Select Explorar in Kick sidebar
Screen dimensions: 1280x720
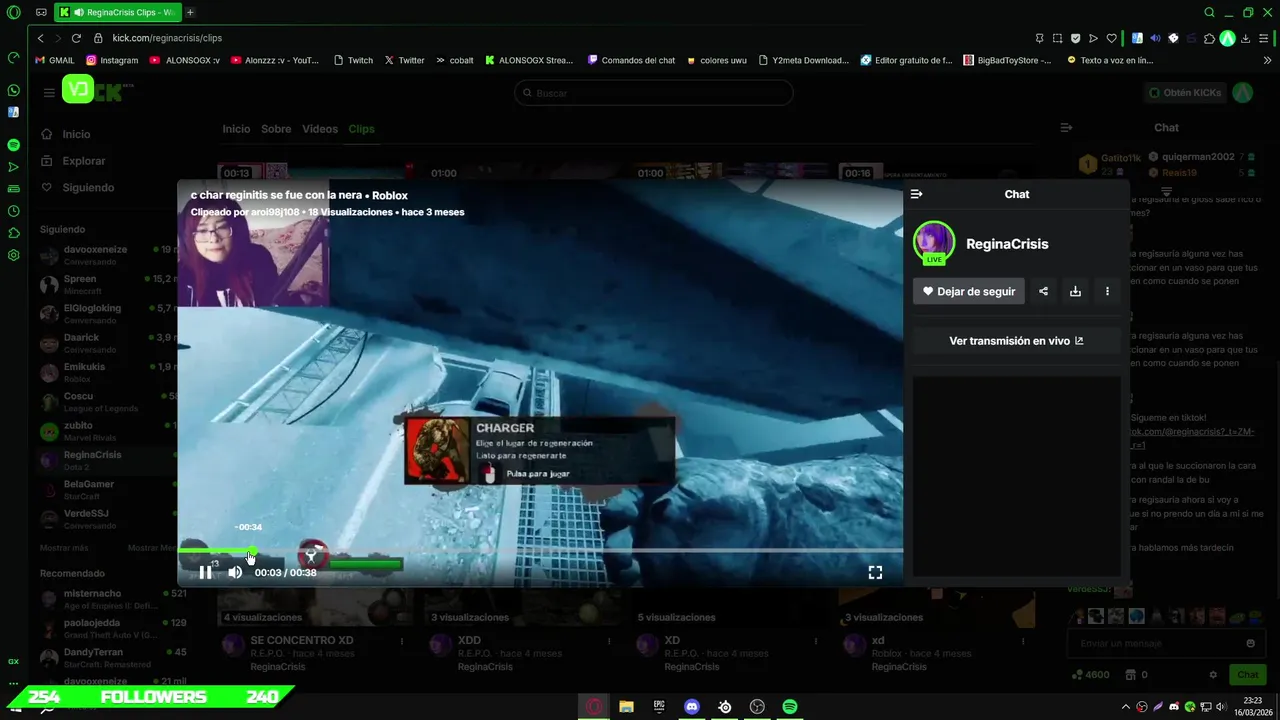click(83, 161)
